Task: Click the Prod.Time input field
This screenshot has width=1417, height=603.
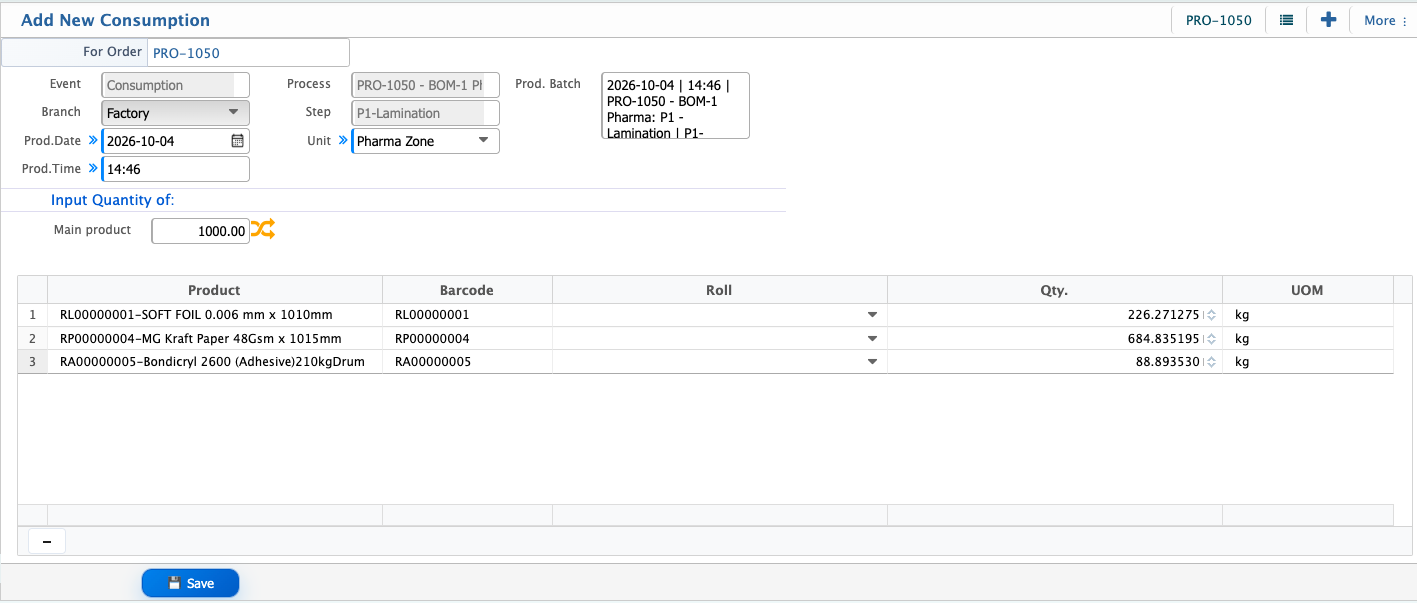Action: 176,169
